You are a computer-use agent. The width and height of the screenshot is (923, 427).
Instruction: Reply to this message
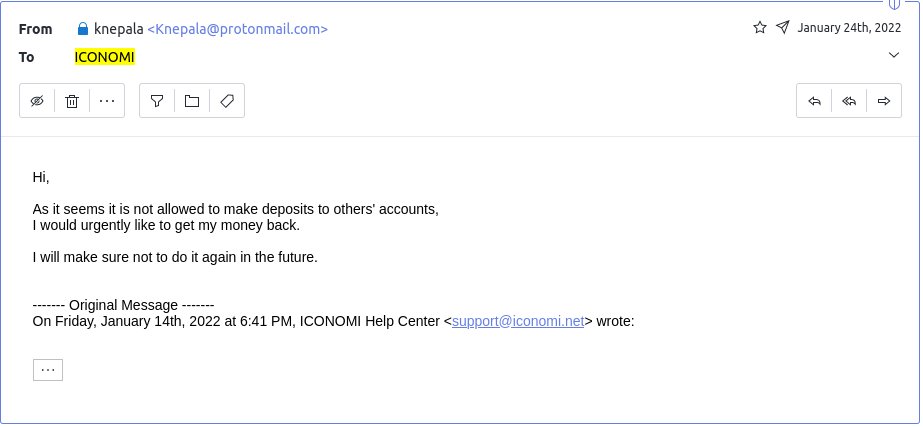tap(814, 101)
